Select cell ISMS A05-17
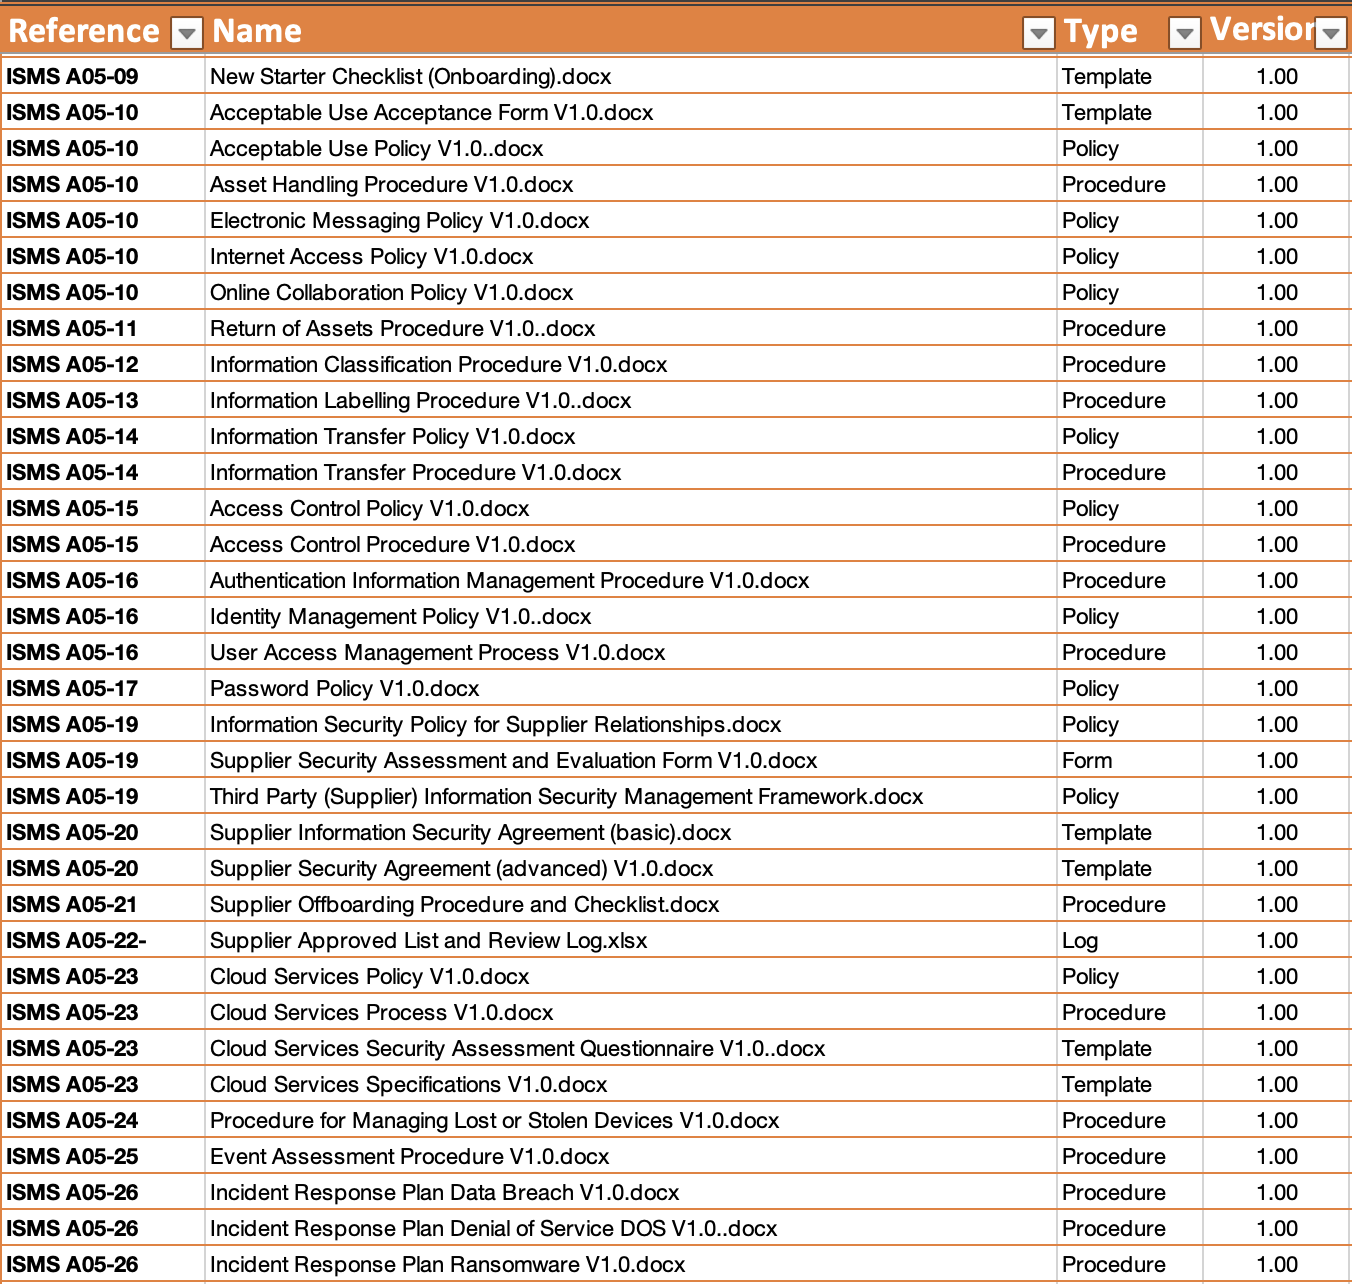1352x1284 pixels. coord(103,688)
